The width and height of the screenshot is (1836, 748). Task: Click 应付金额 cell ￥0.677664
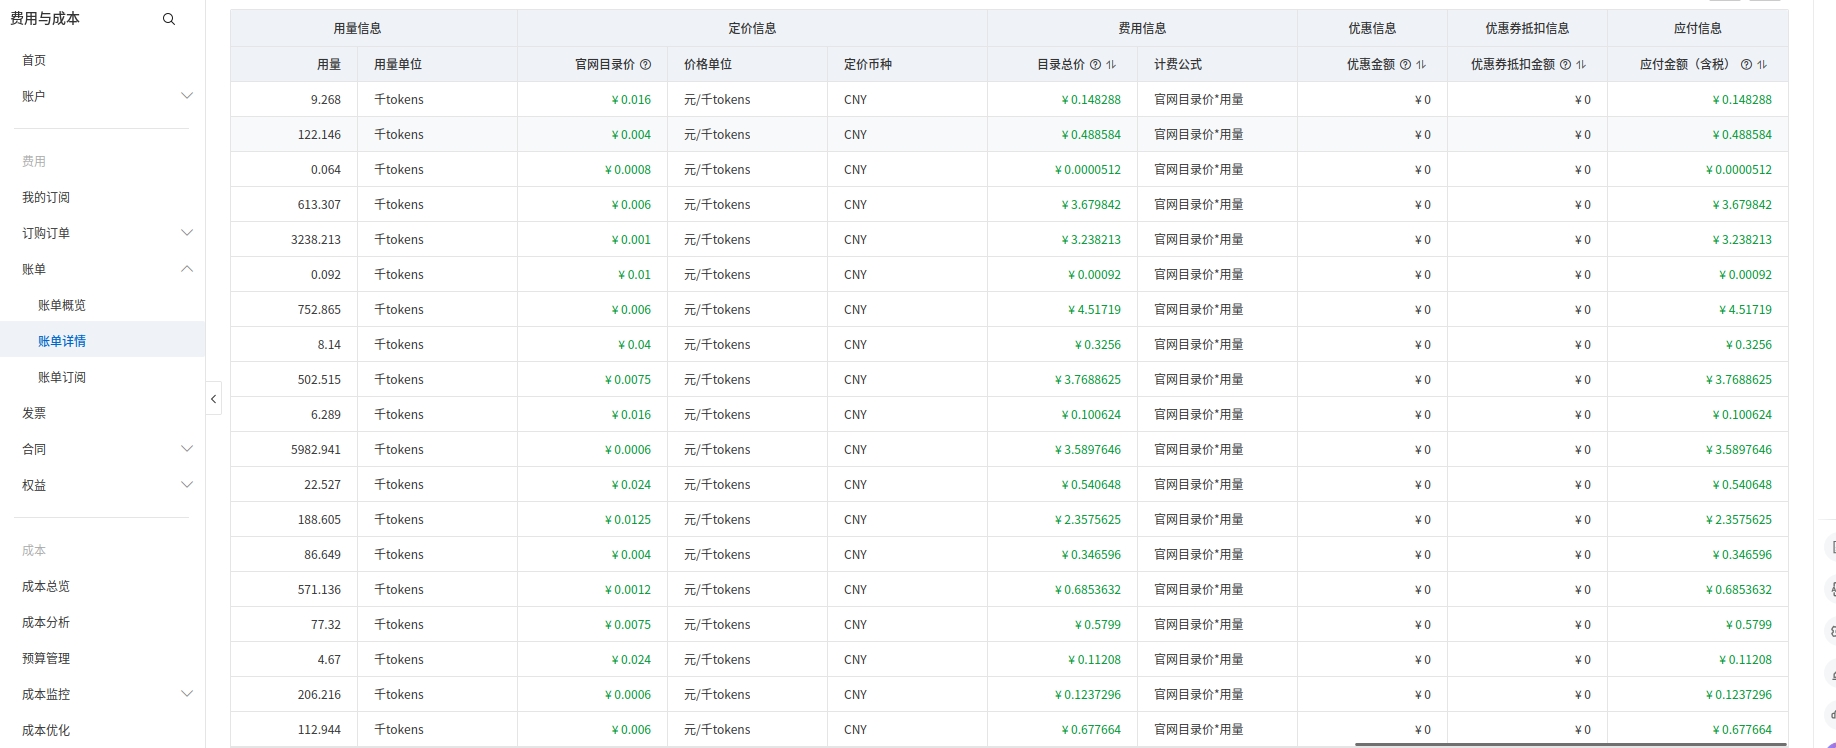[x=1742, y=729]
